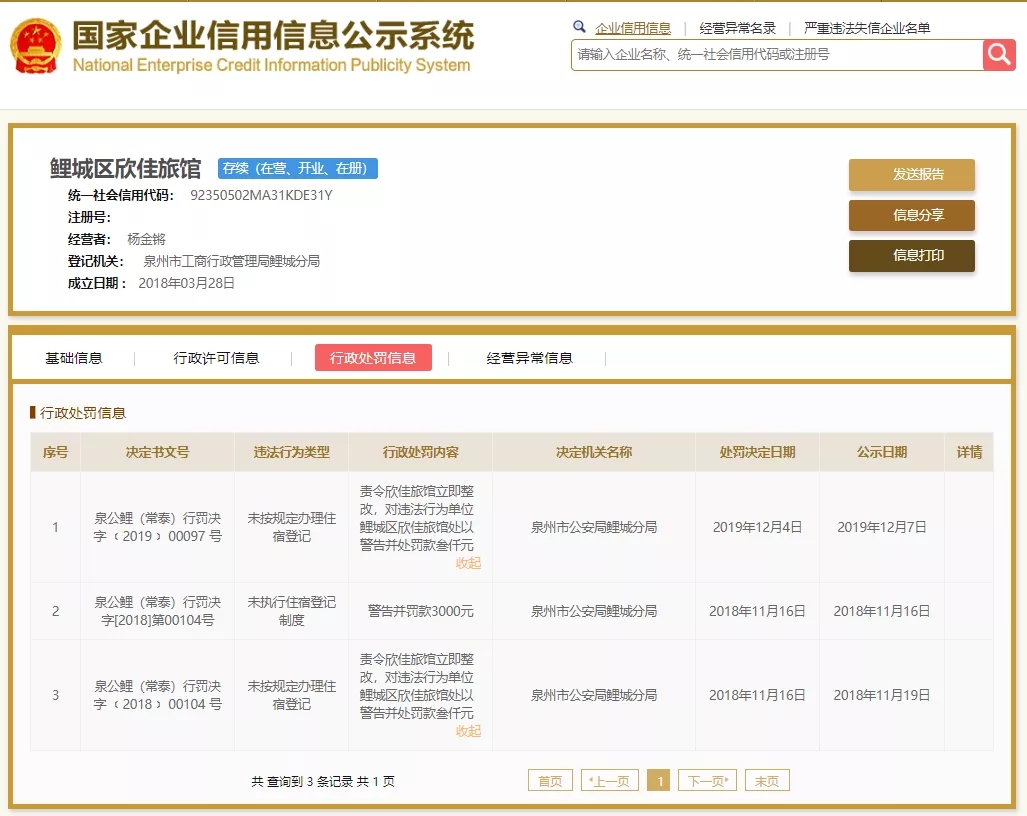Click the 详情 column header

click(x=969, y=452)
